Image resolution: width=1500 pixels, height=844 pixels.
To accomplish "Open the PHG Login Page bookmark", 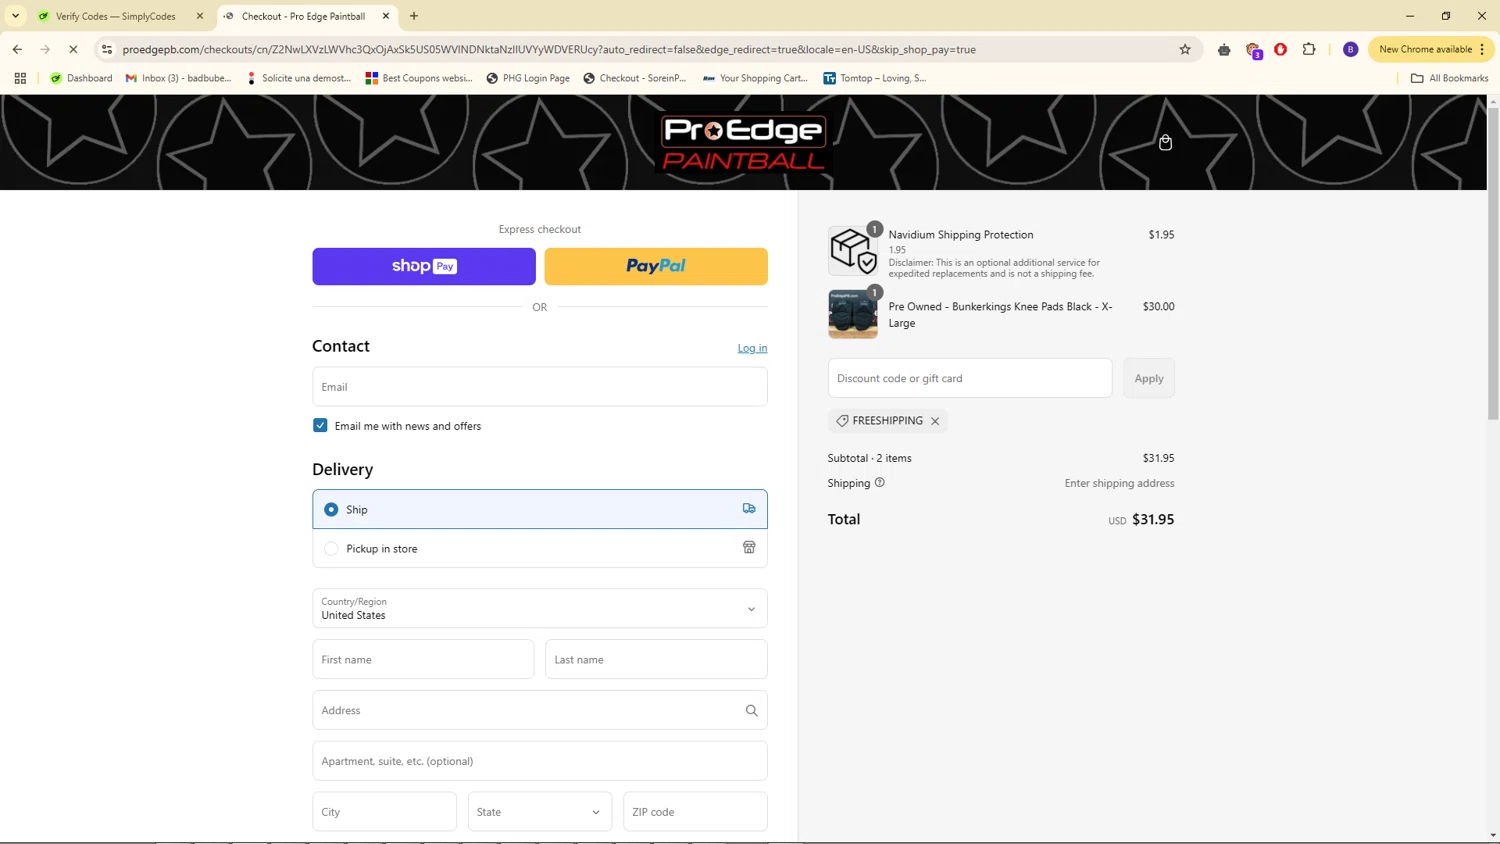I will (x=527, y=78).
